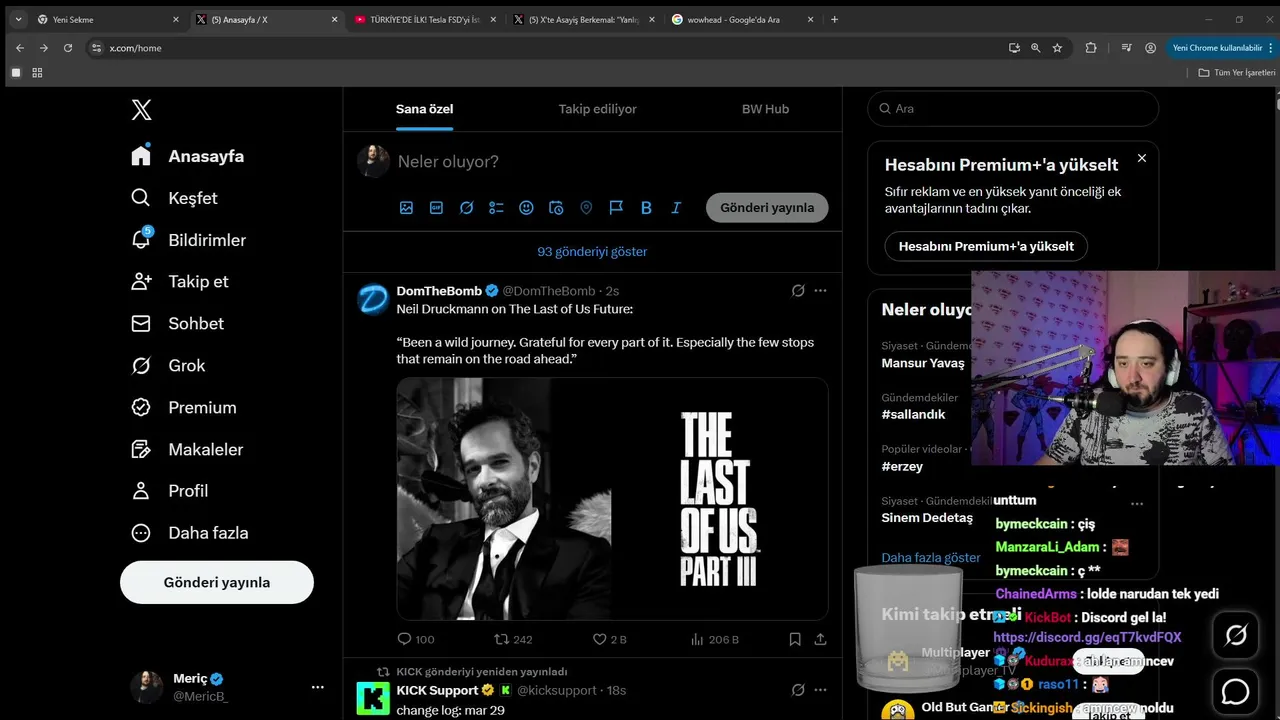The height and width of the screenshot is (720, 1280).
Task: Open the emoji picker
Action: coord(526,208)
